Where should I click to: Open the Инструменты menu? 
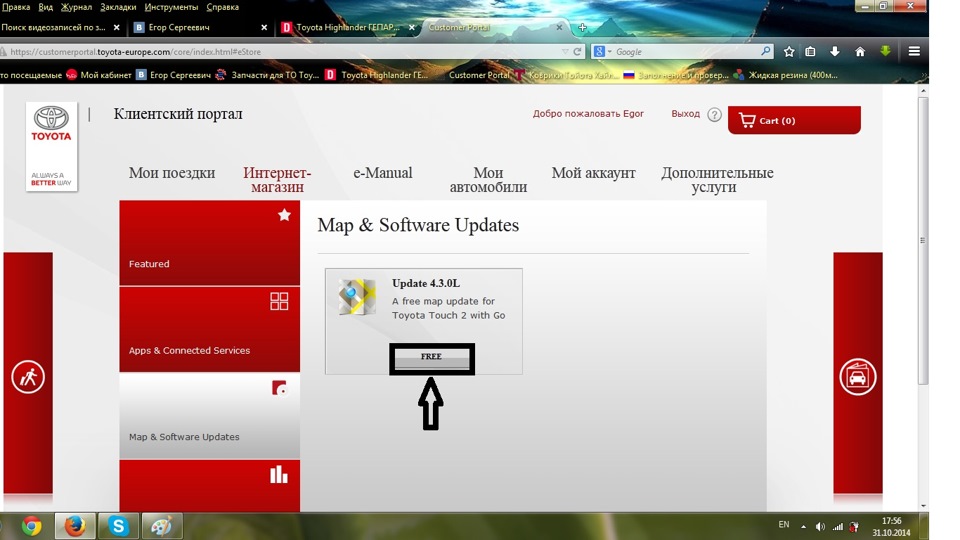tap(171, 7)
